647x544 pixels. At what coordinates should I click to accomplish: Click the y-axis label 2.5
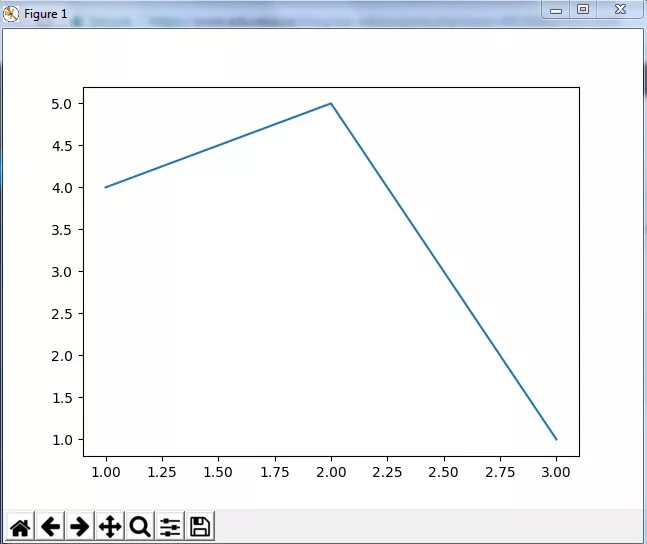click(61, 314)
